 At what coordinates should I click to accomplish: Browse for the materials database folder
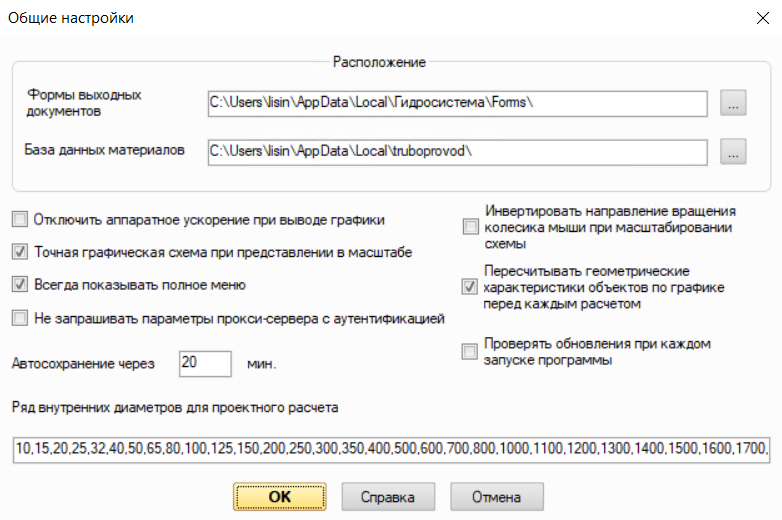click(x=733, y=152)
